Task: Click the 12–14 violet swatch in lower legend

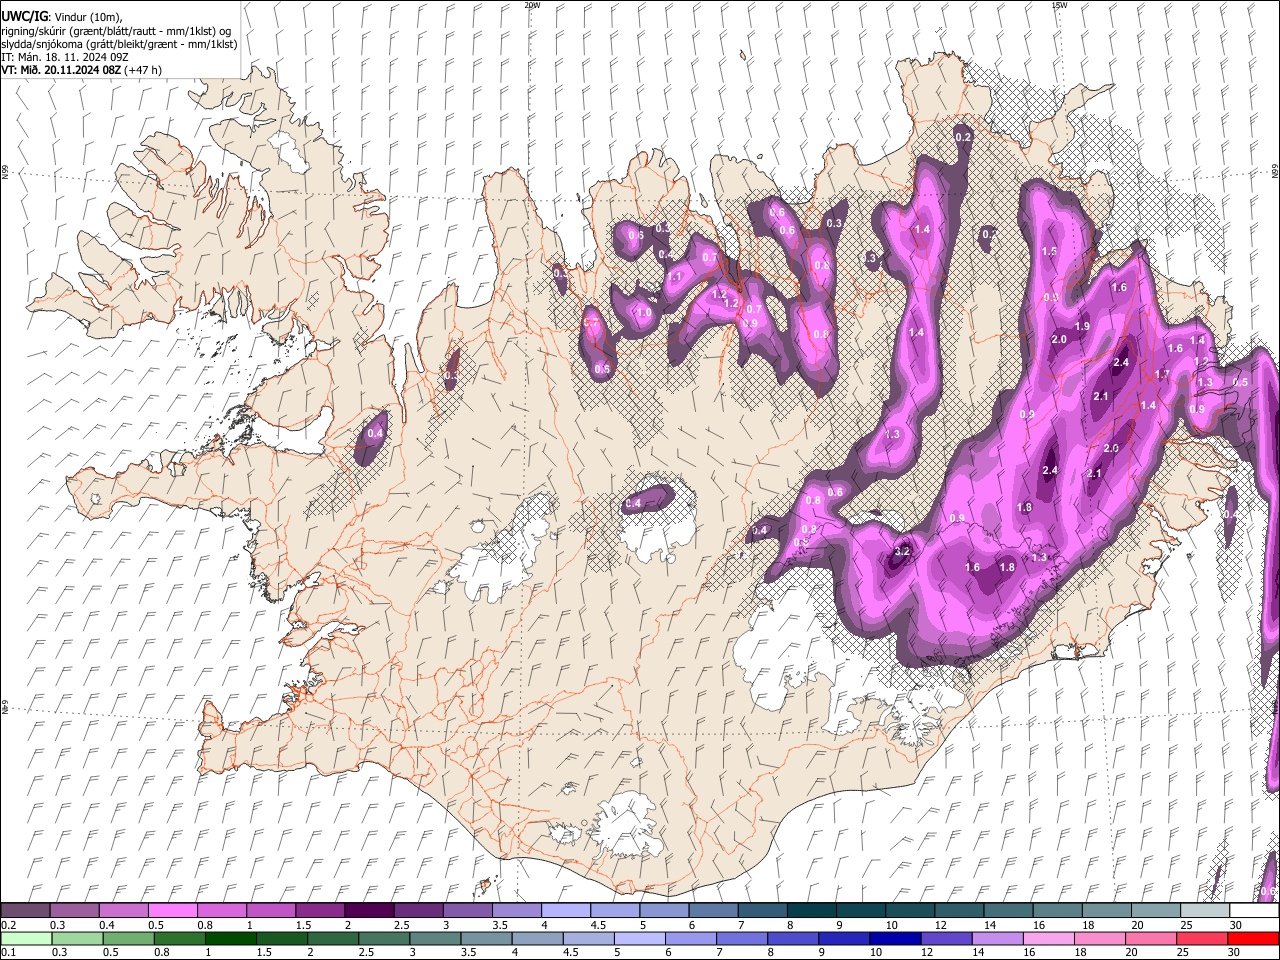Action: [x=945, y=939]
